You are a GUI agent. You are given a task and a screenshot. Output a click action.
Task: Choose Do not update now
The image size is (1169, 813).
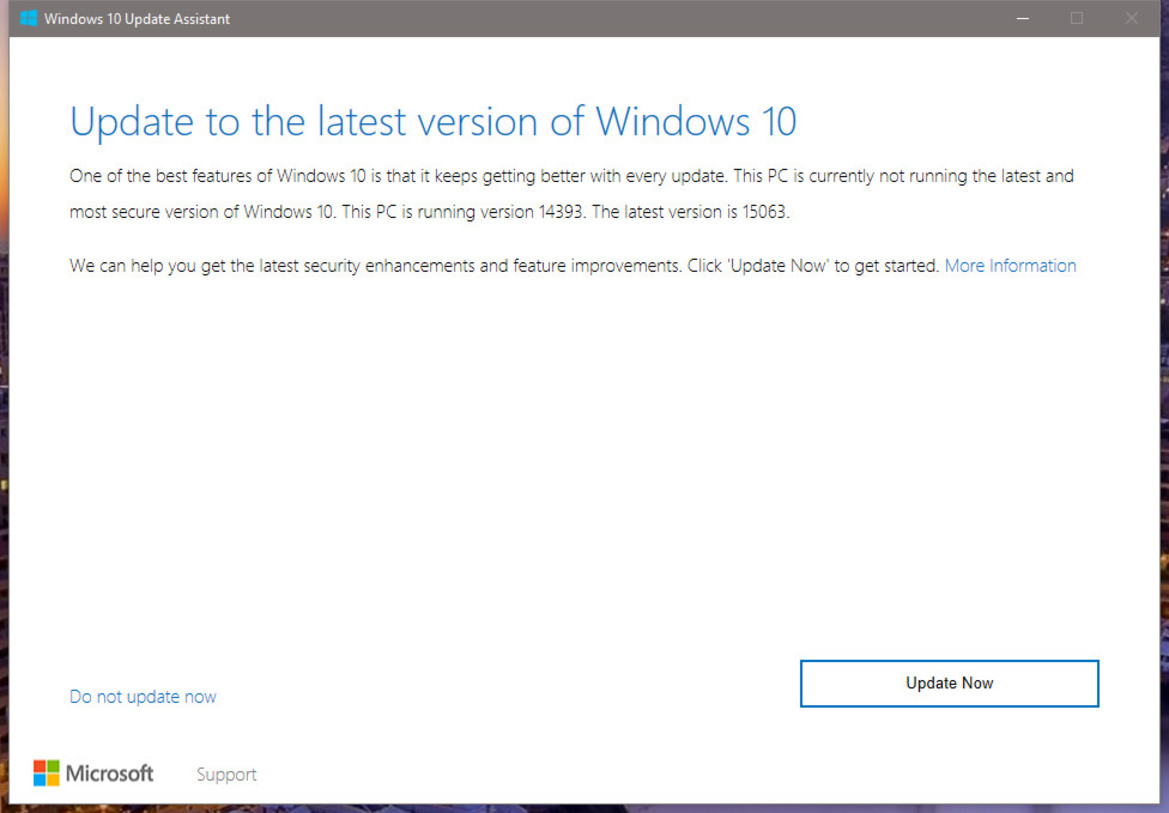click(x=142, y=697)
